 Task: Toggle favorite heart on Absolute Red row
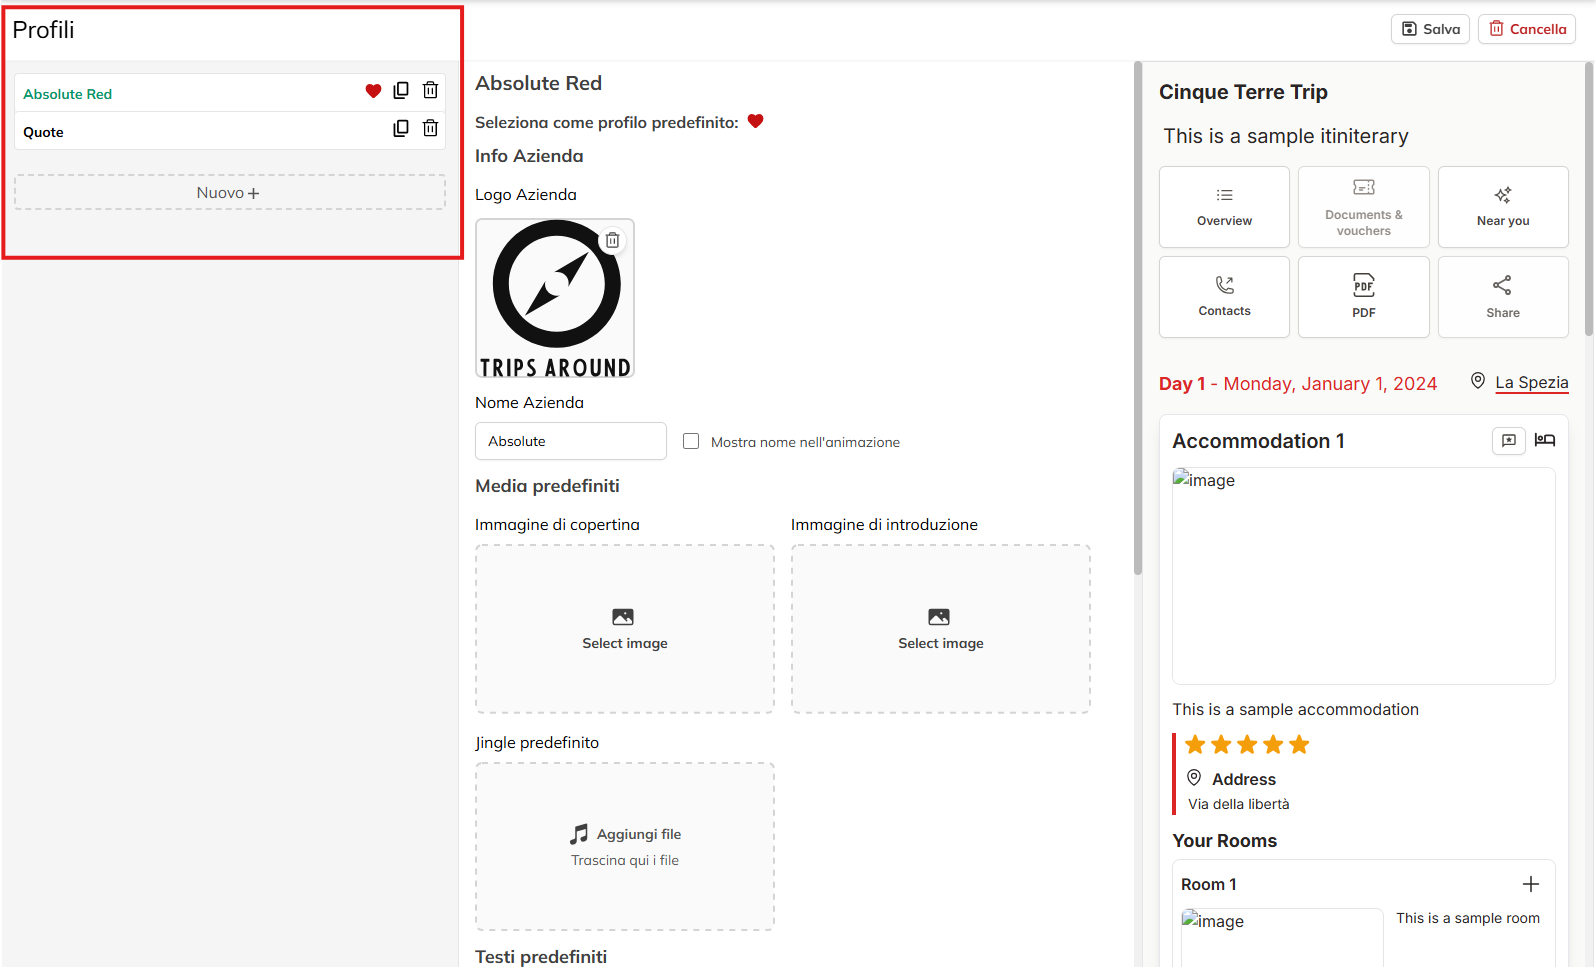[x=373, y=91]
